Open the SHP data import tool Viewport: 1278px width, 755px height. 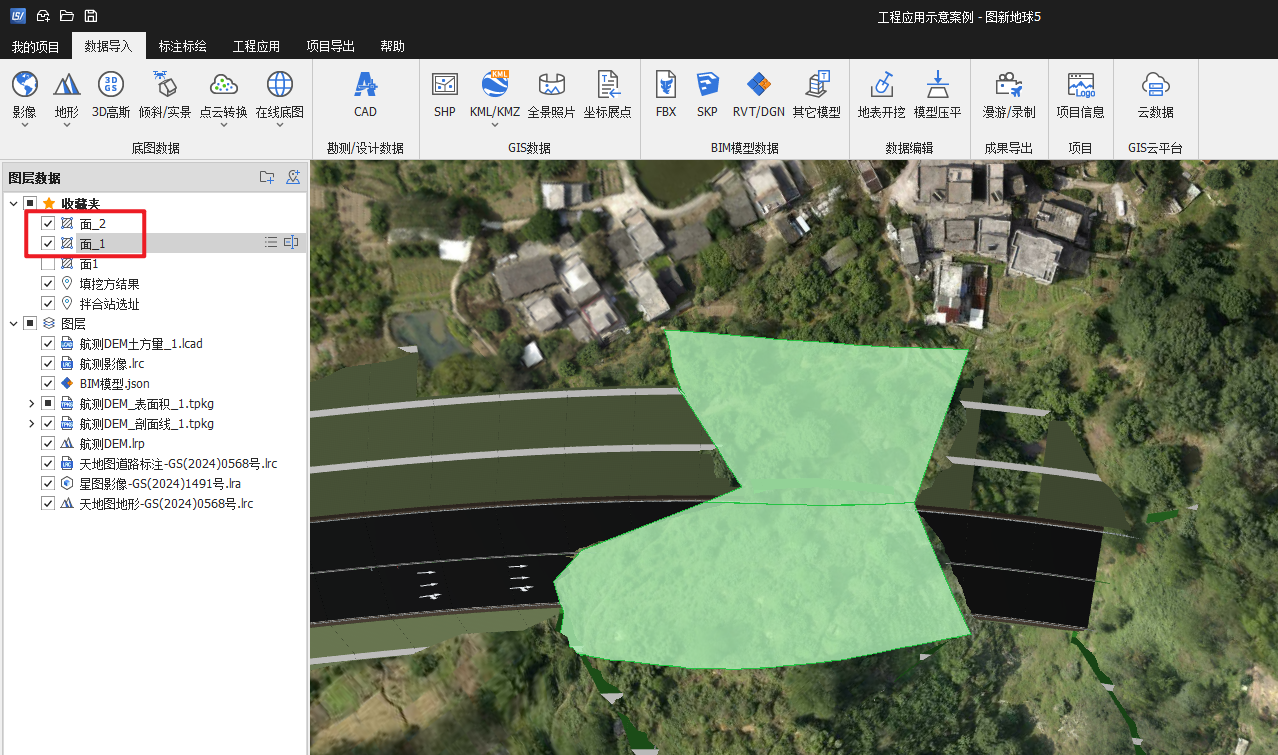pyautogui.click(x=444, y=85)
